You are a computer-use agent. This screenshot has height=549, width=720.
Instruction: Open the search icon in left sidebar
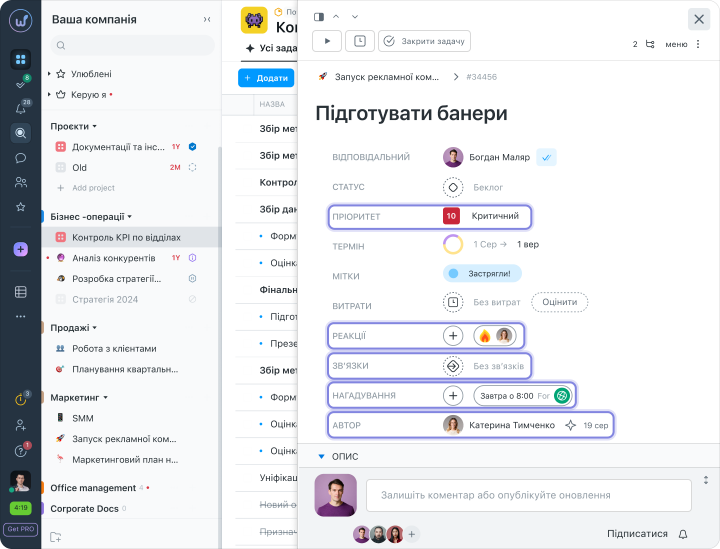pos(20,133)
